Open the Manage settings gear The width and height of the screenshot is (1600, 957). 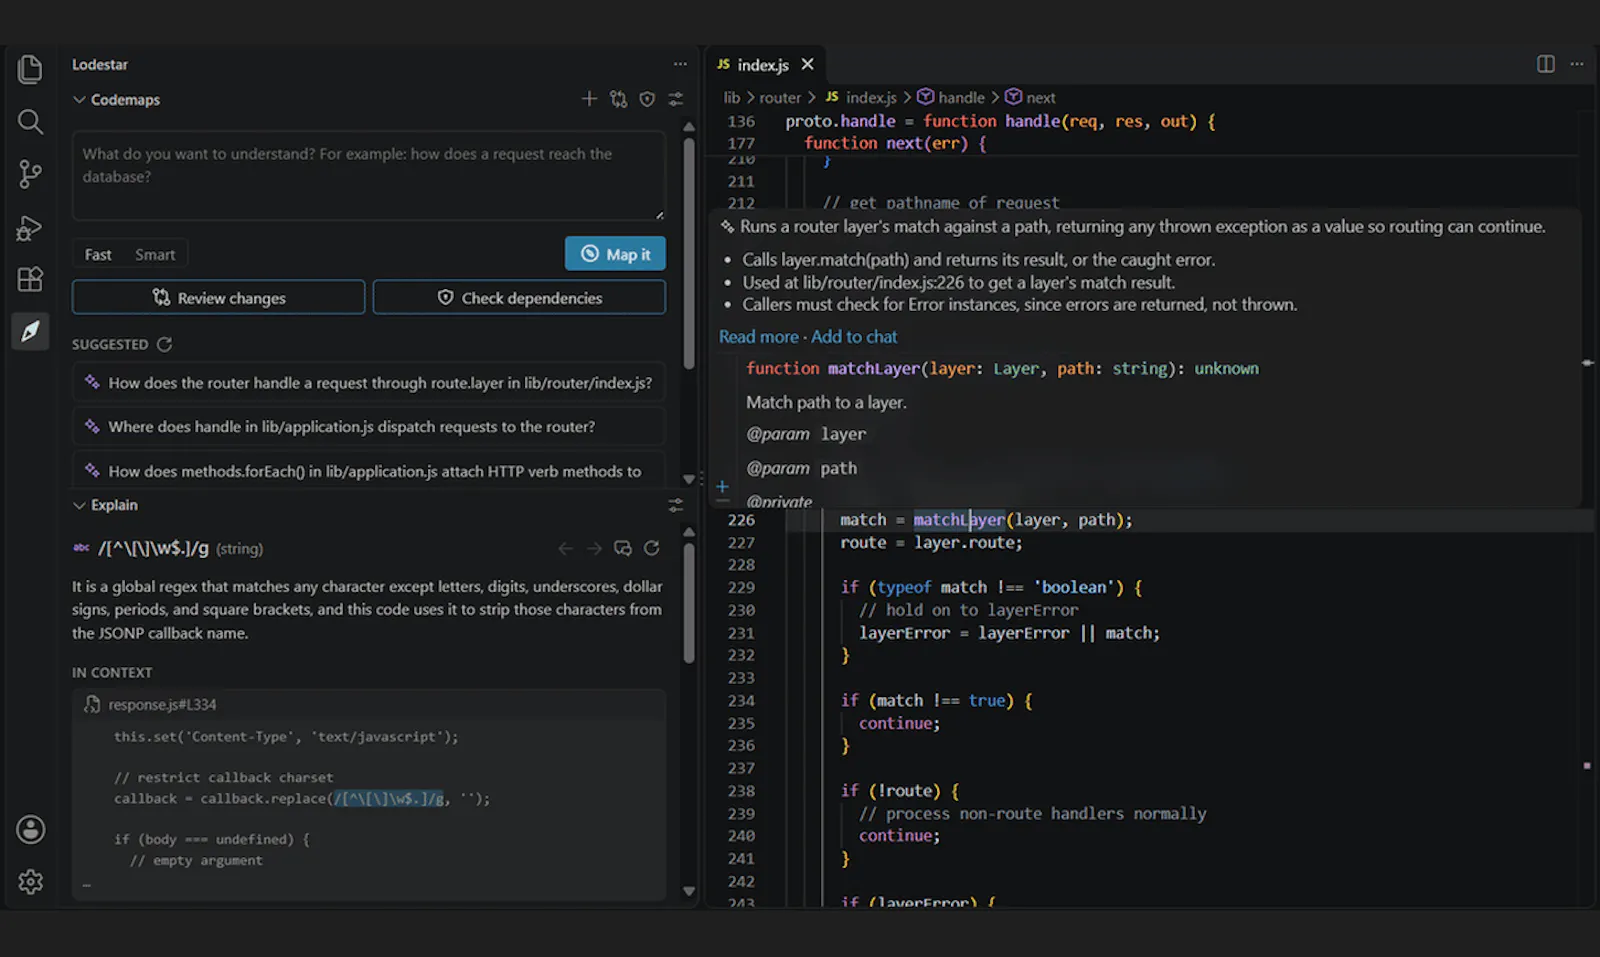coord(30,881)
